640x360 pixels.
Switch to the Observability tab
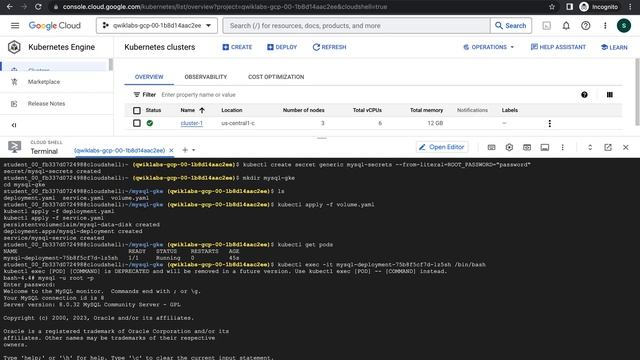[206, 77]
